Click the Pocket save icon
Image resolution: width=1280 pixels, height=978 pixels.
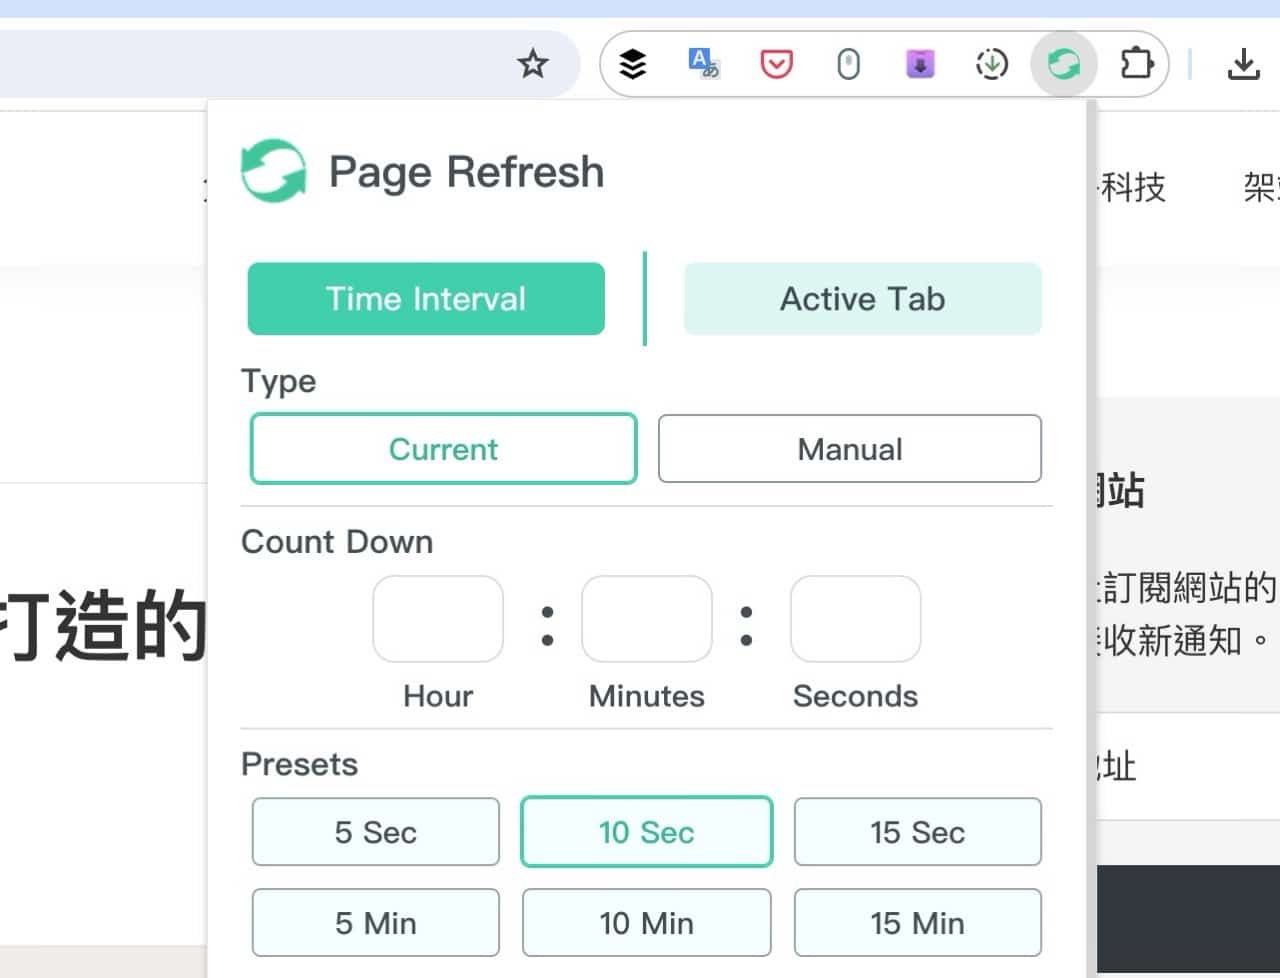pyautogui.click(x=776, y=63)
